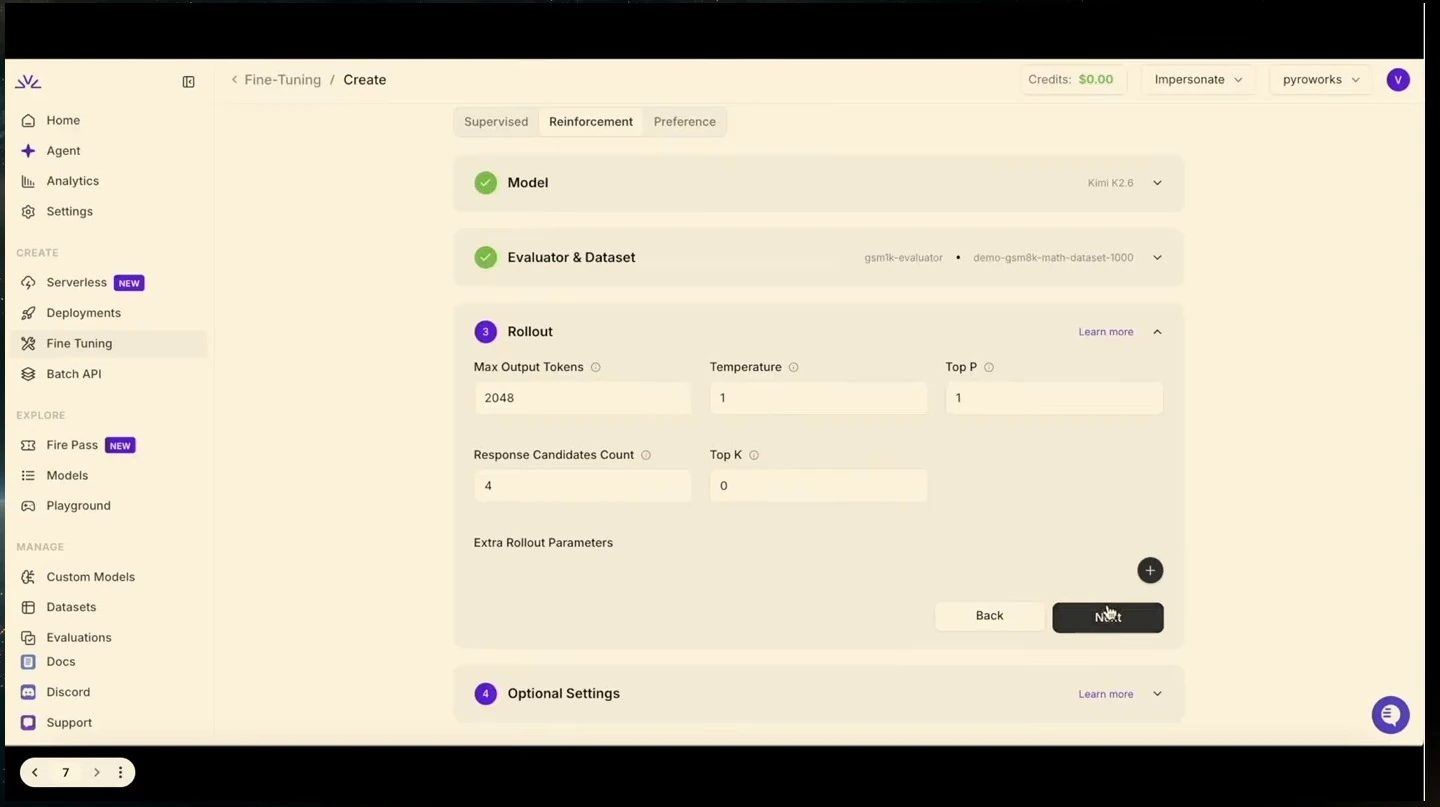Open Analytics chart icon in sidebar
This screenshot has height=807, width=1440.
(x=28, y=181)
